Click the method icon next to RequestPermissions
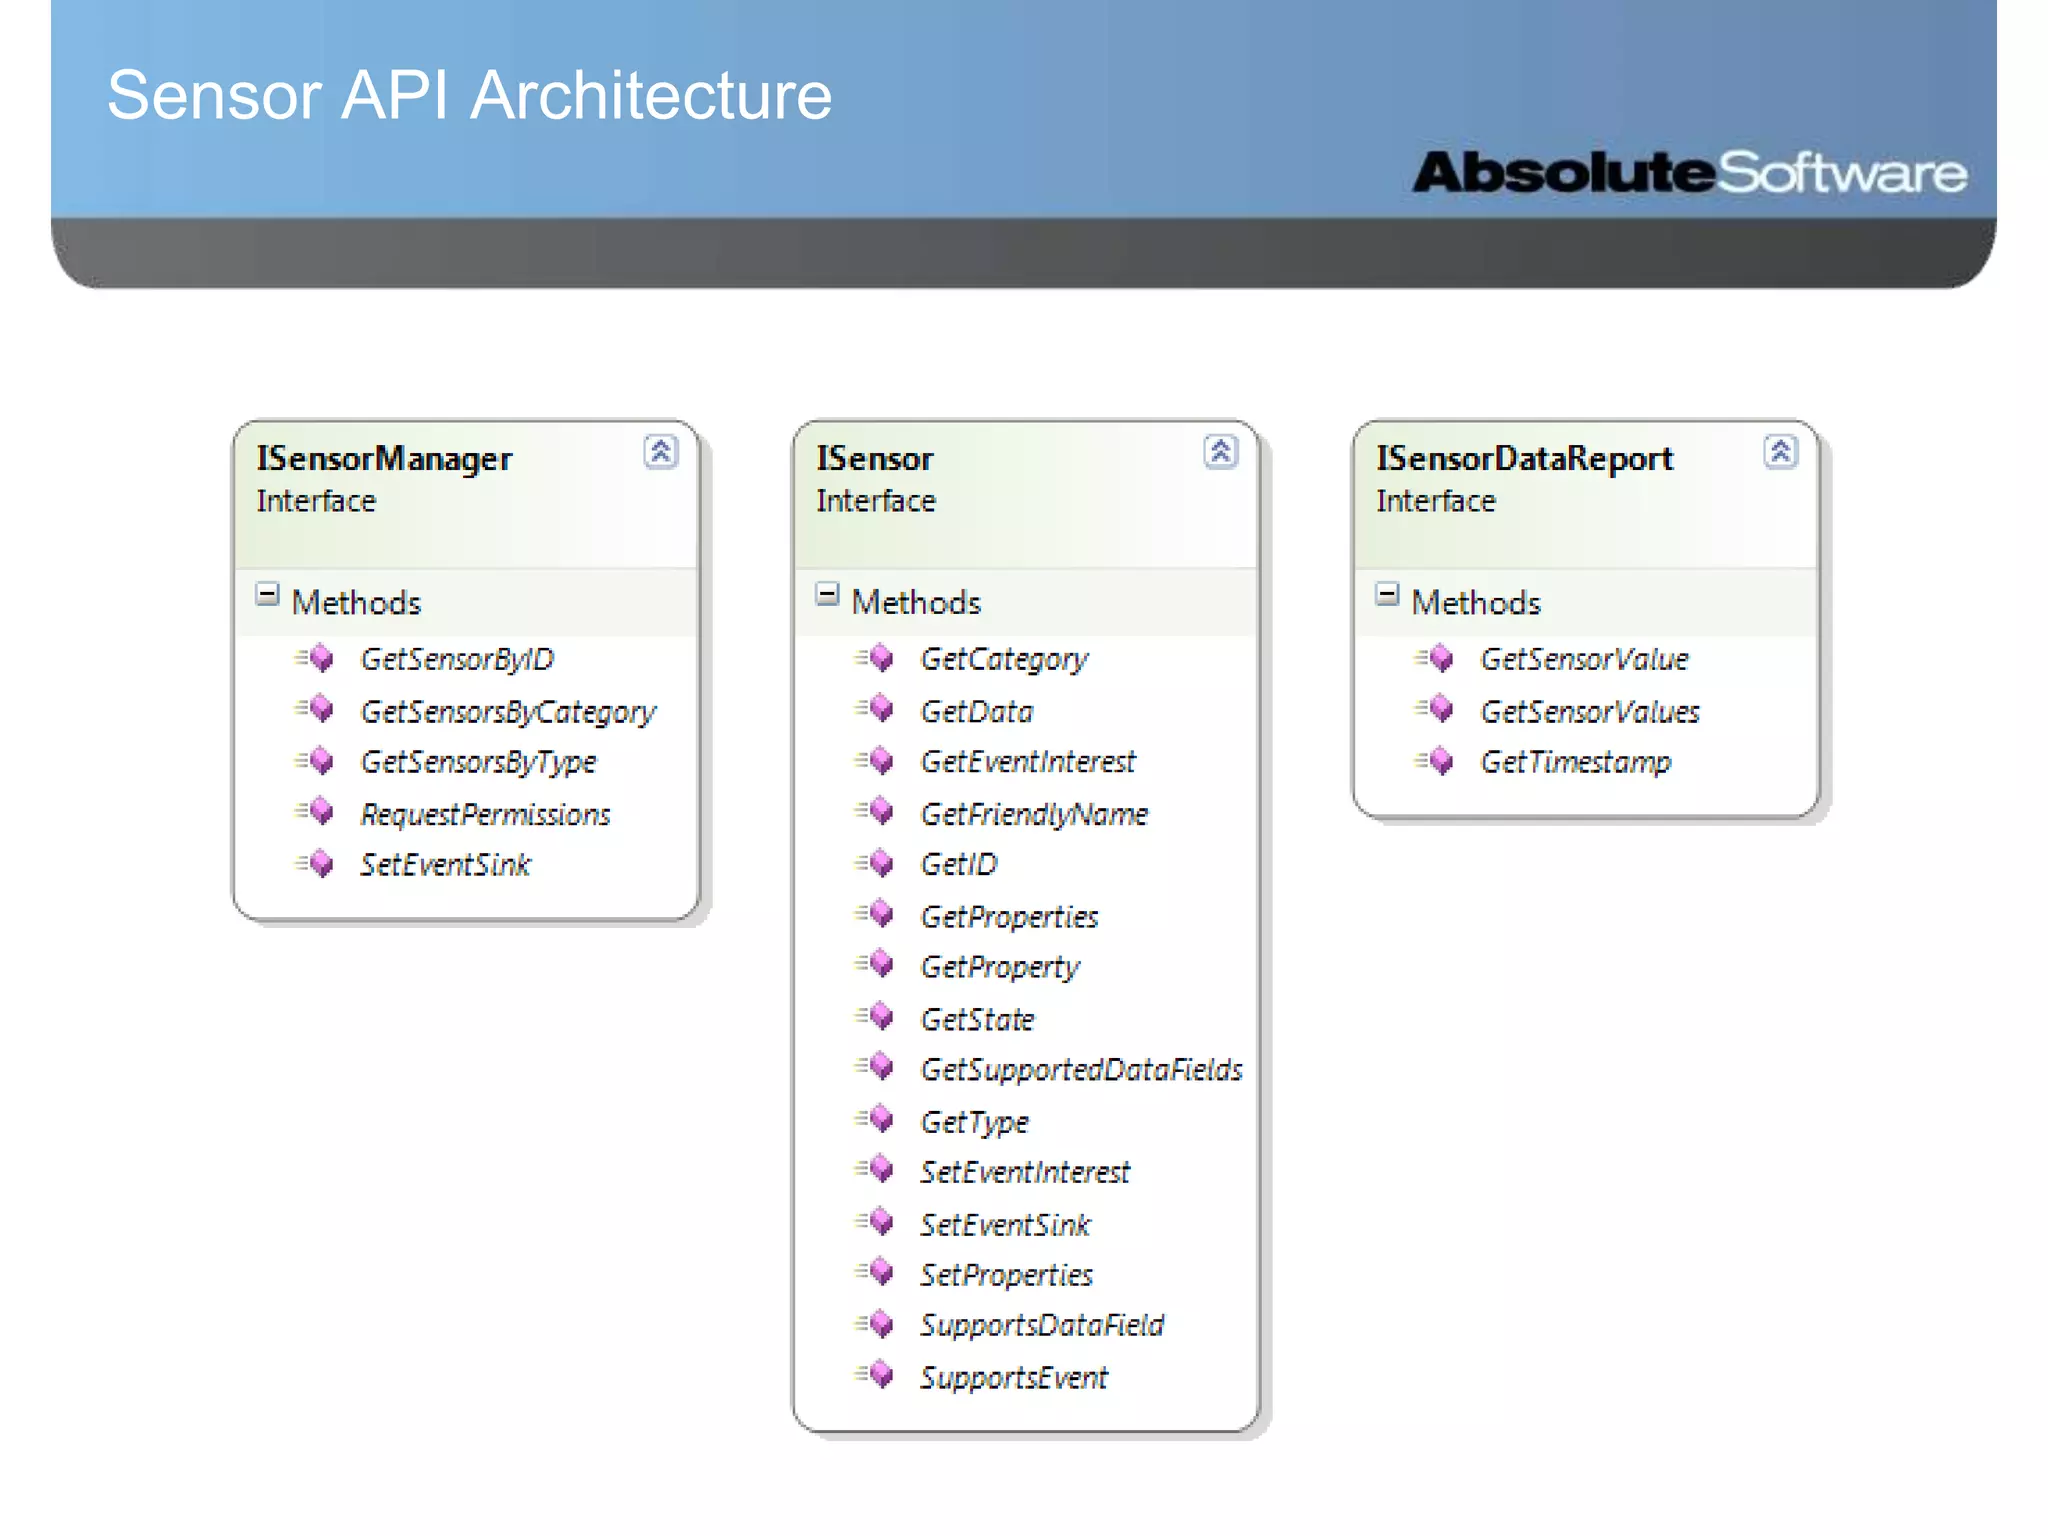The width and height of the screenshot is (2048, 1536). pyautogui.click(x=317, y=811)
